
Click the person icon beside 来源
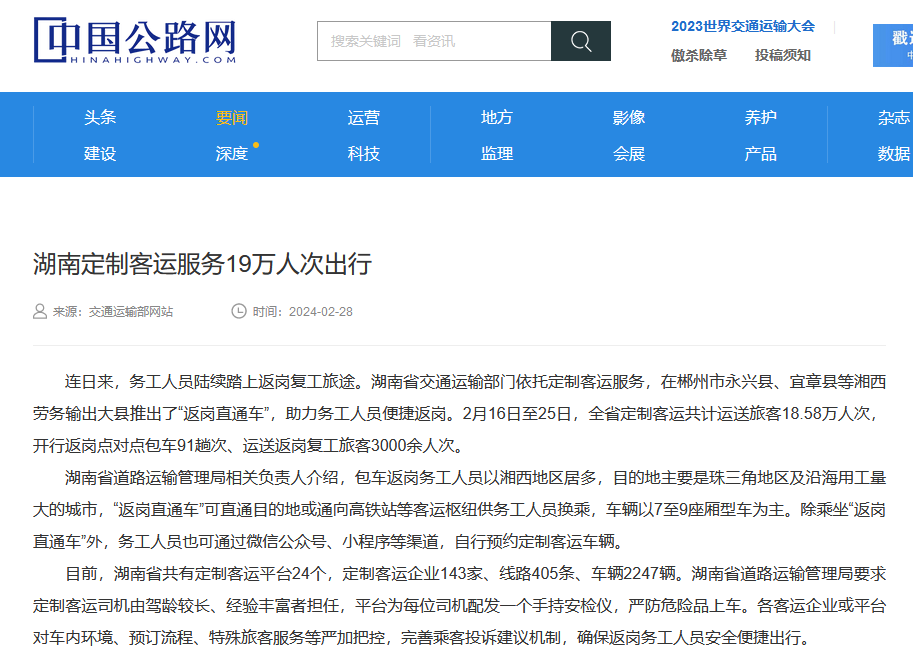[40, 311]
